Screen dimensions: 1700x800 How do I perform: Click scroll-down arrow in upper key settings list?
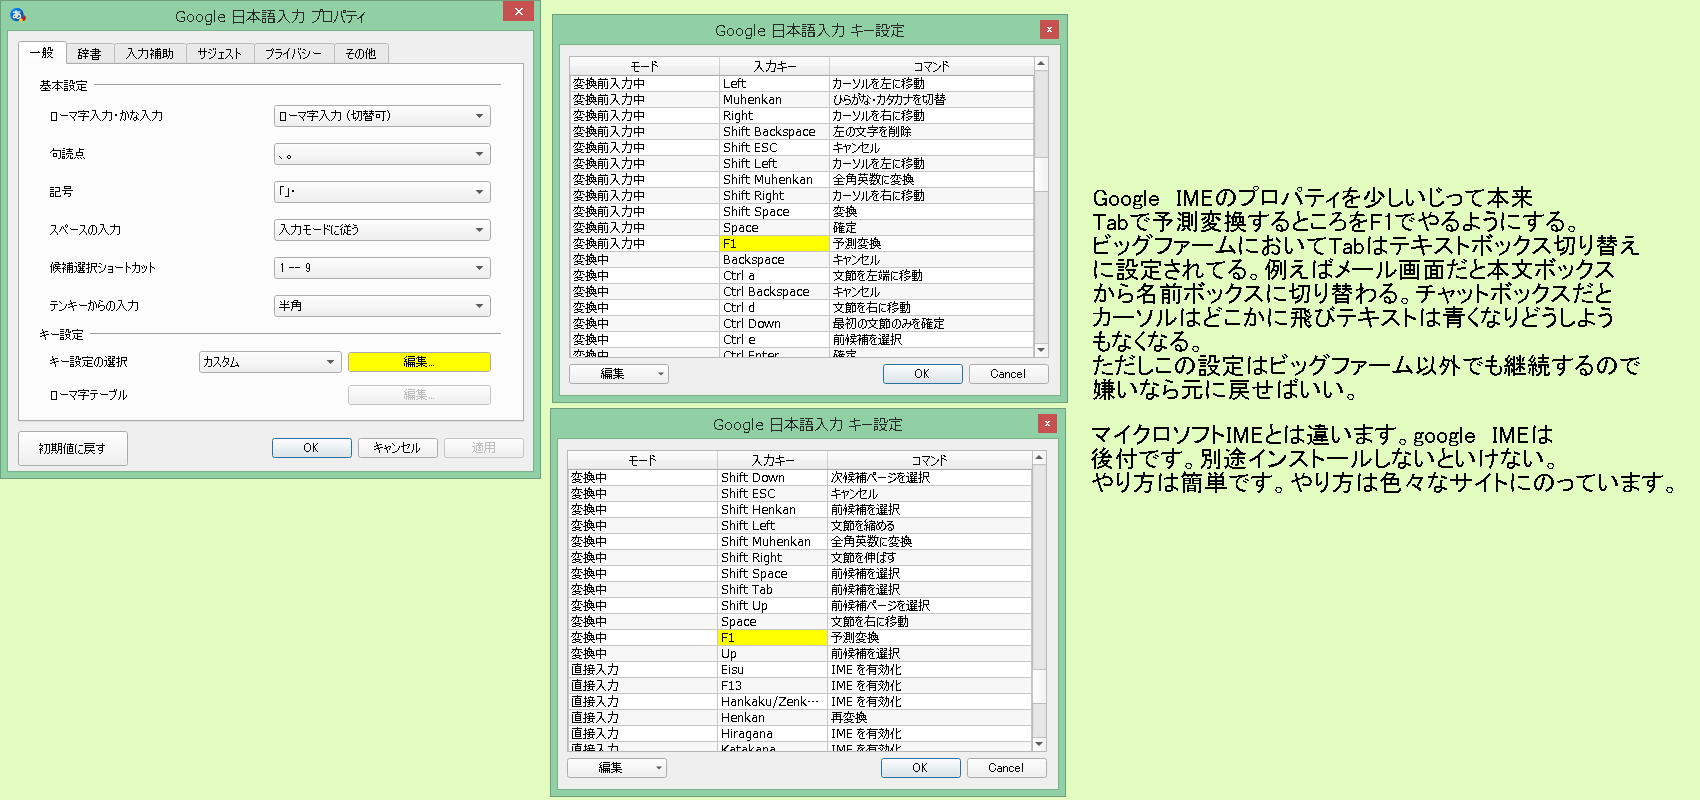[x=1041, y=350]
